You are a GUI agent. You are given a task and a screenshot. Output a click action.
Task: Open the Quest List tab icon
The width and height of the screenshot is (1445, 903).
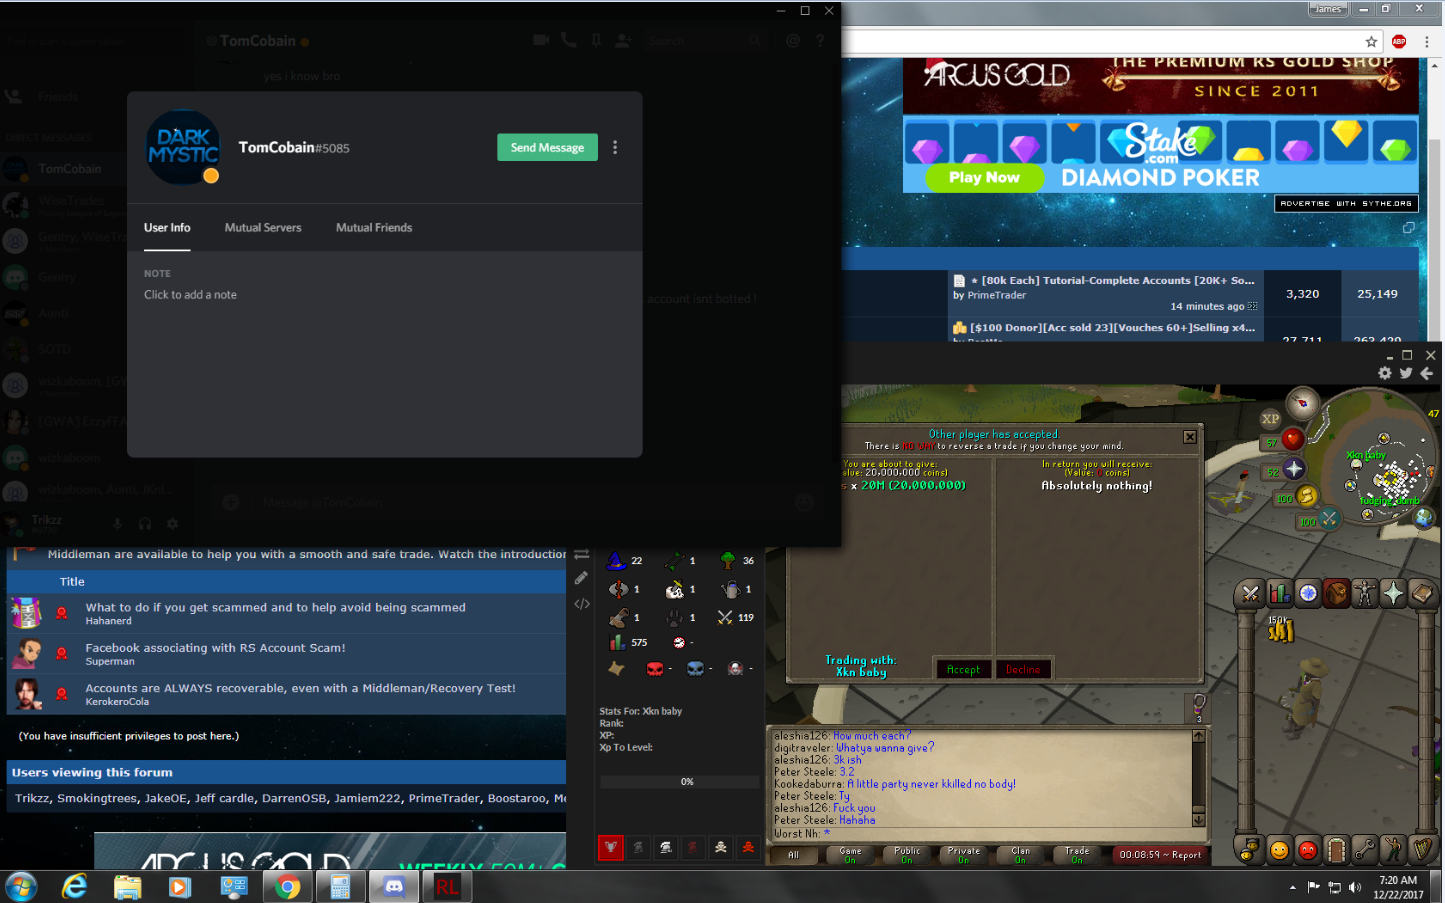pyautogui.click(x=1308, y=594)
